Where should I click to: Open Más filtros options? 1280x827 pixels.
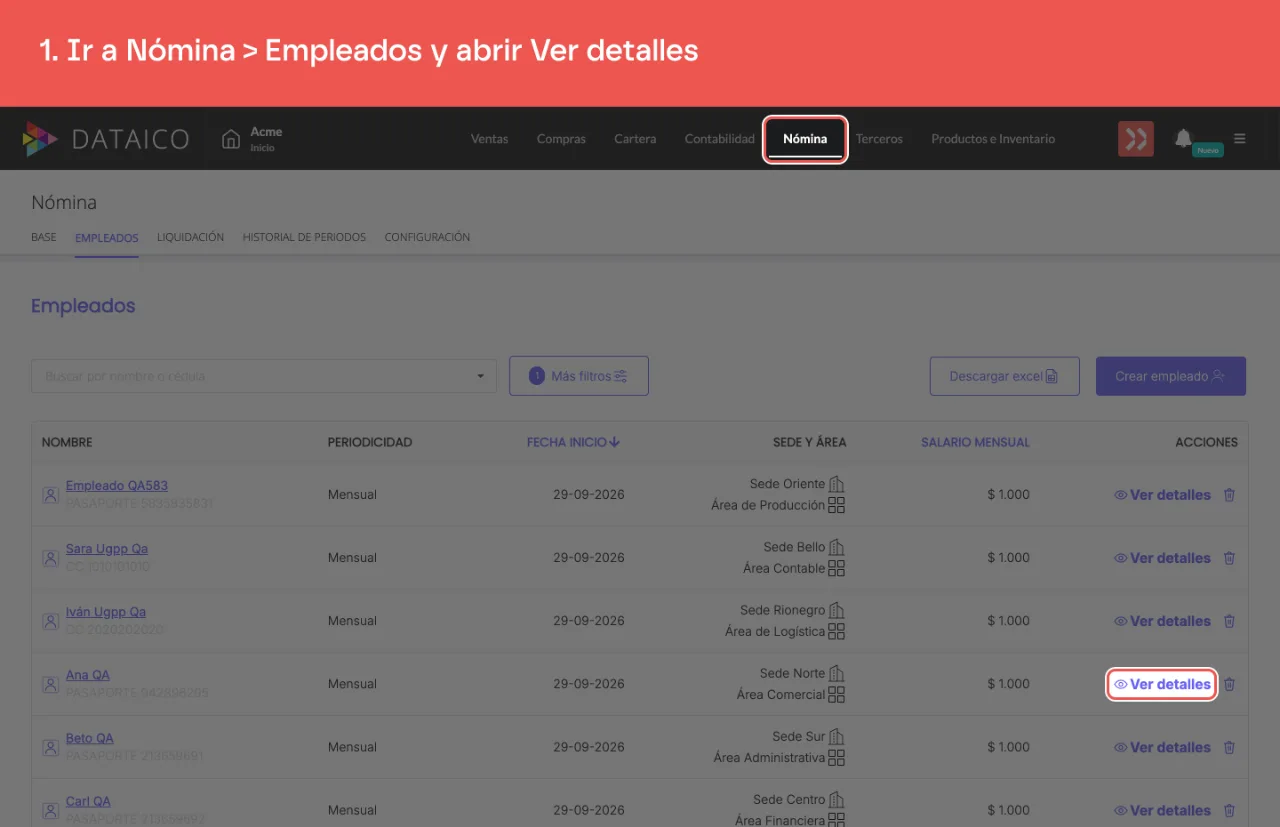click(x=579, y=376)
